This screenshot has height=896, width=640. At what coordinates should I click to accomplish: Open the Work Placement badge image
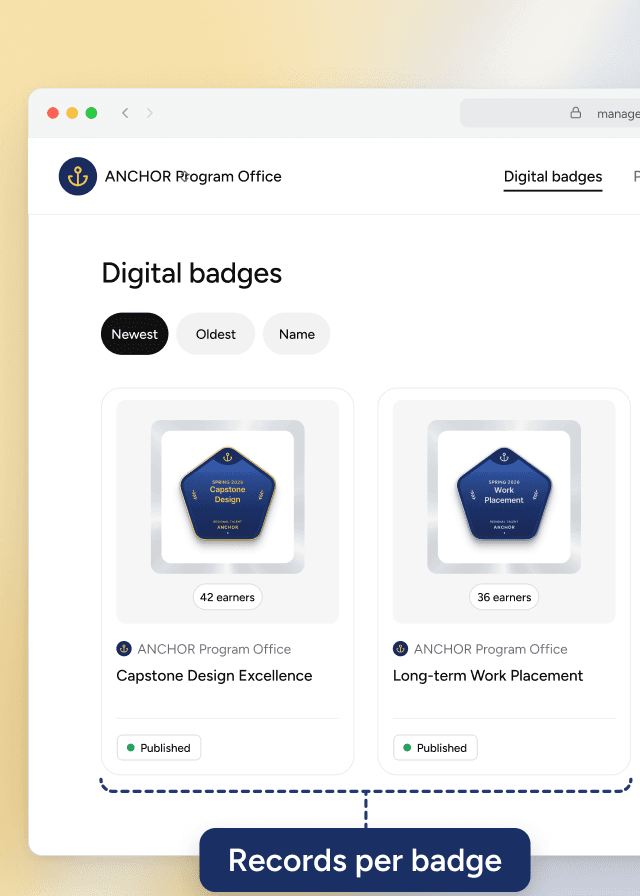(504, 497)
